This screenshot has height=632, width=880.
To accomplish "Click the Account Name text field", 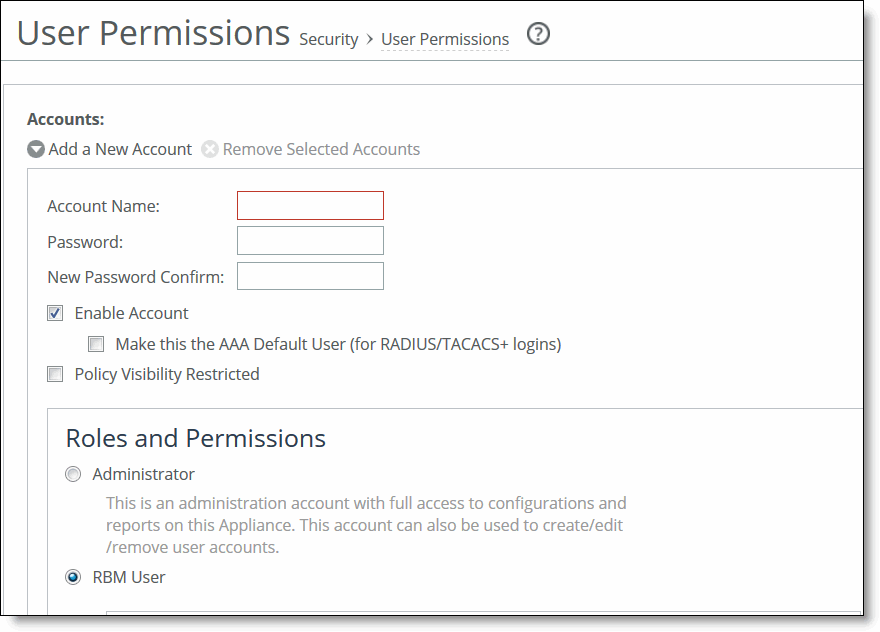I will (x=310, y=206).
